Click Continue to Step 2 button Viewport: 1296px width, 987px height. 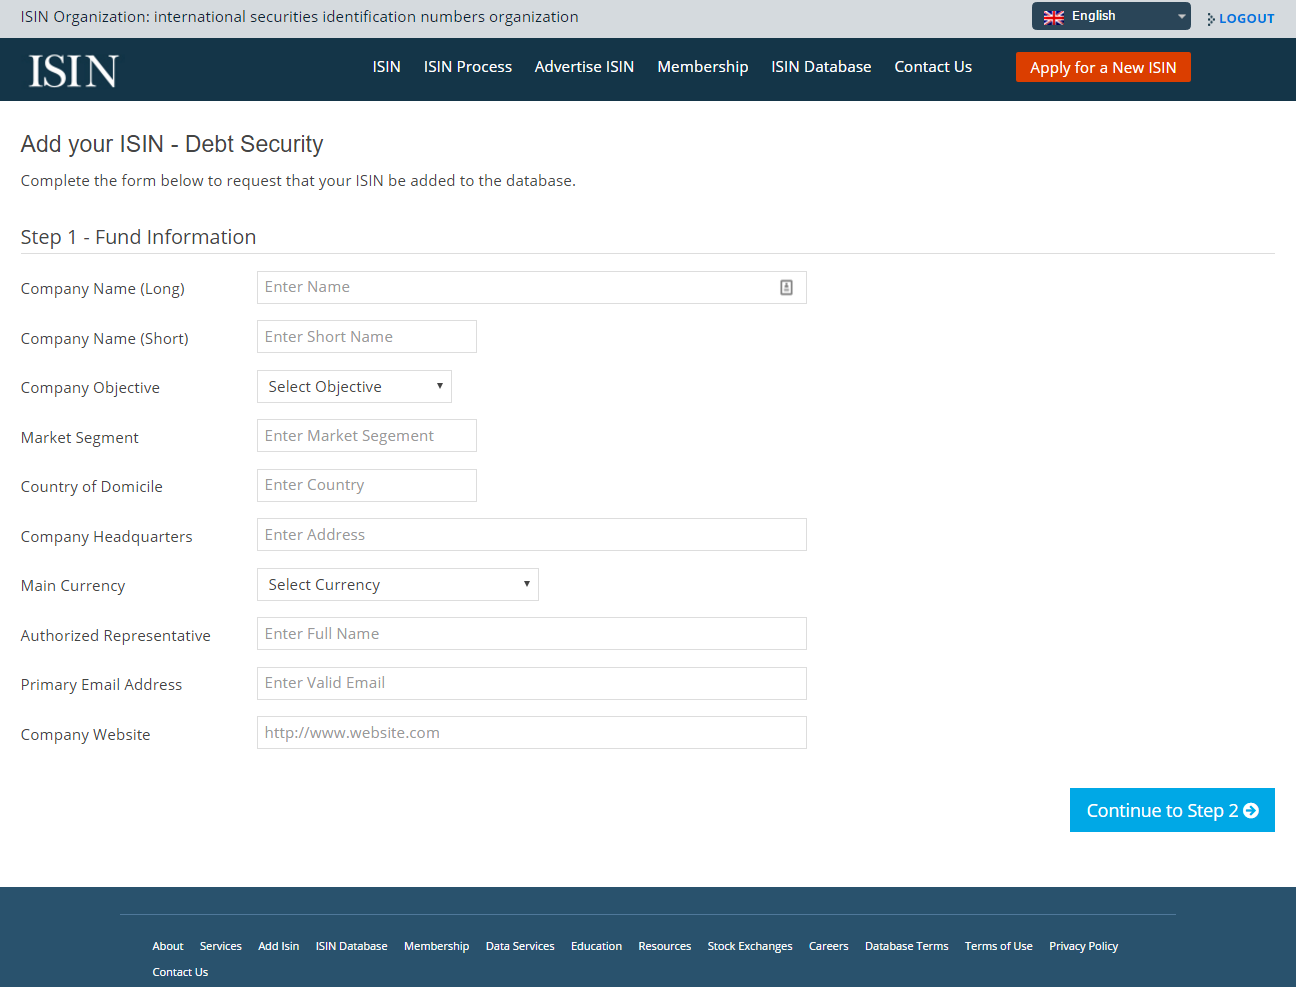point(1172,810)
